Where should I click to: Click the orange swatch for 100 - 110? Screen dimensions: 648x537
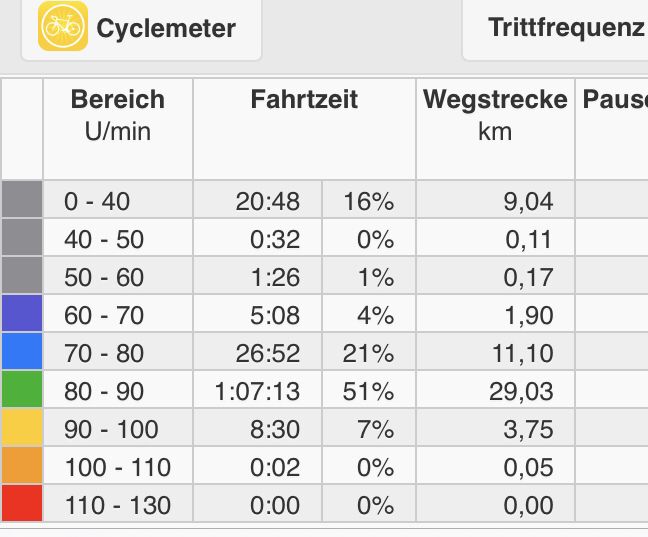pyautogui.click(x=22, y=465)
